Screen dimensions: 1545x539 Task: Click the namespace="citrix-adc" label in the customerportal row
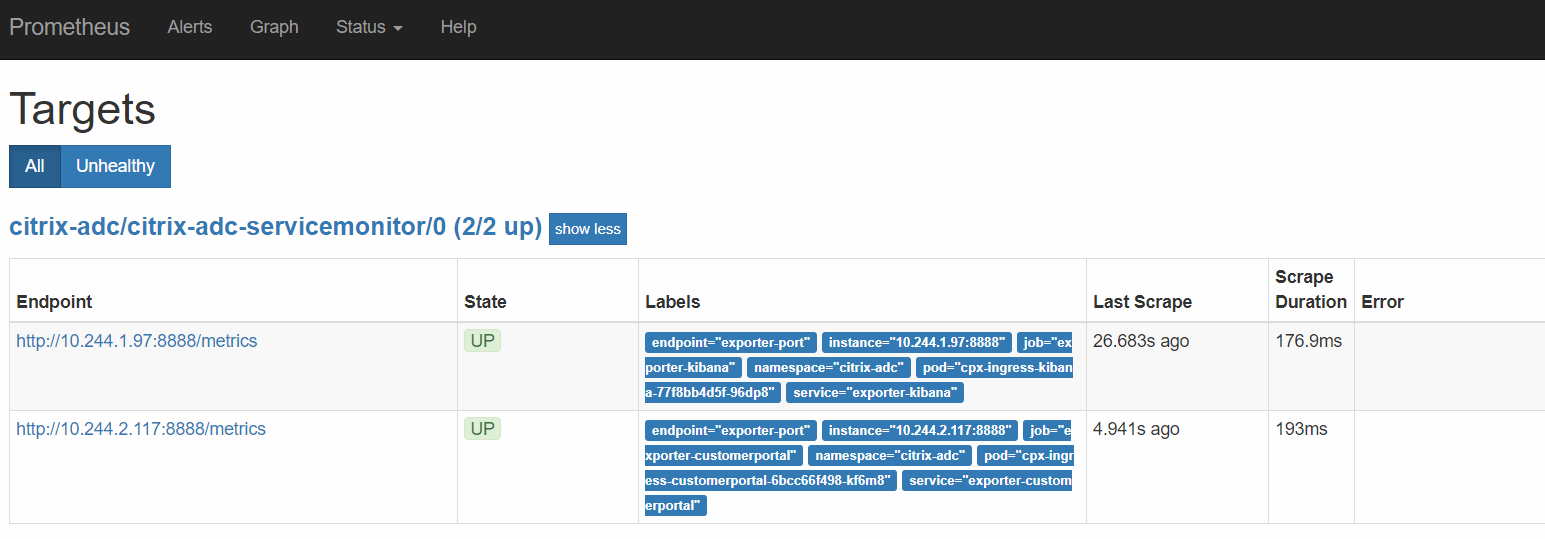tap(890, 455)
